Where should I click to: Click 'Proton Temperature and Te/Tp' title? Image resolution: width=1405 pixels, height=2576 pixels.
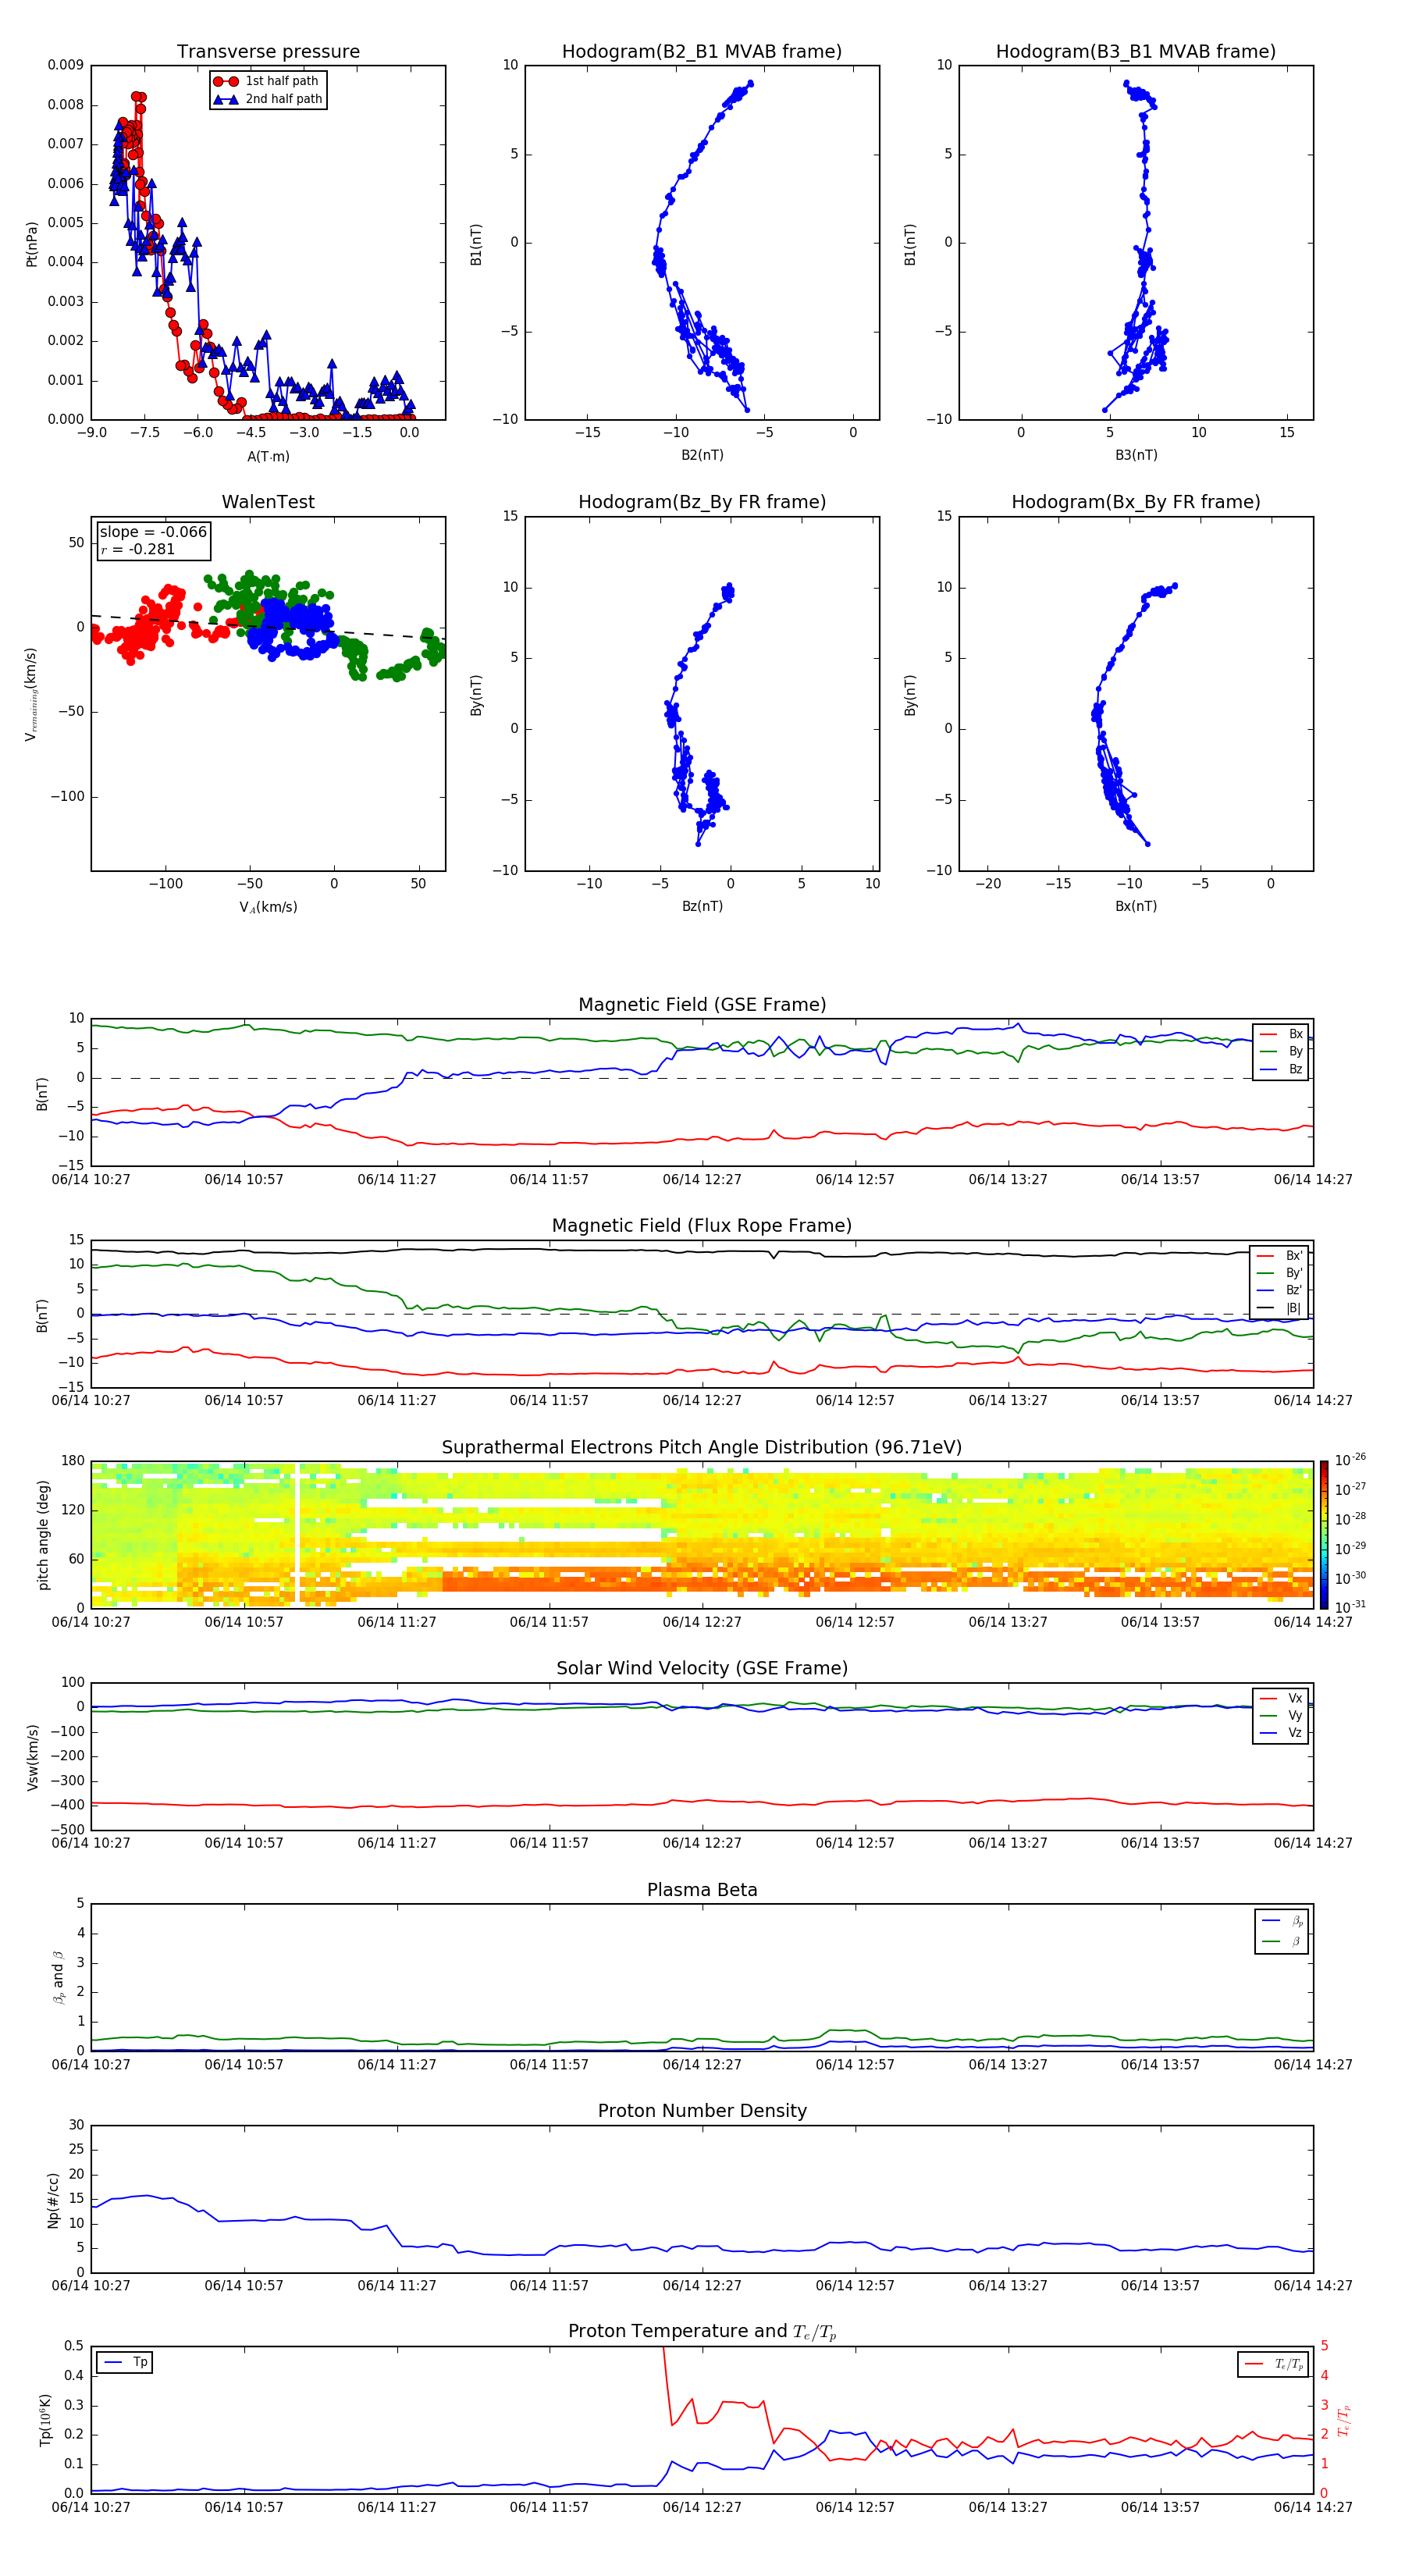[702, 2331]
